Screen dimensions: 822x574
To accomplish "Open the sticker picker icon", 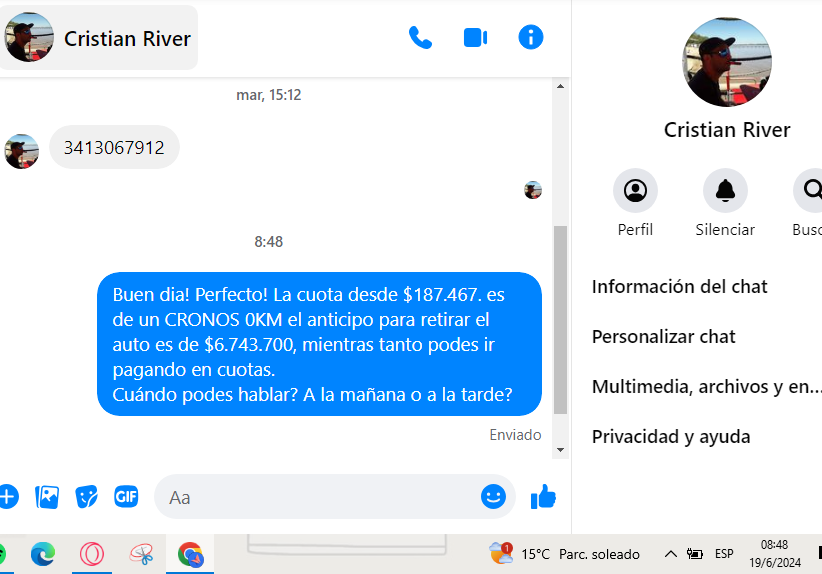I will tap(86, 496).
